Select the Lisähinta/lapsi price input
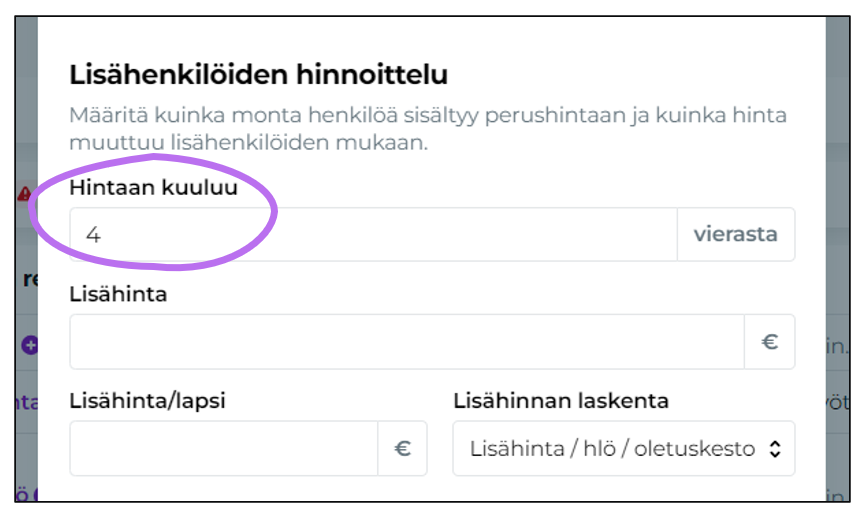The image size is (868, 517). [223, 449]
